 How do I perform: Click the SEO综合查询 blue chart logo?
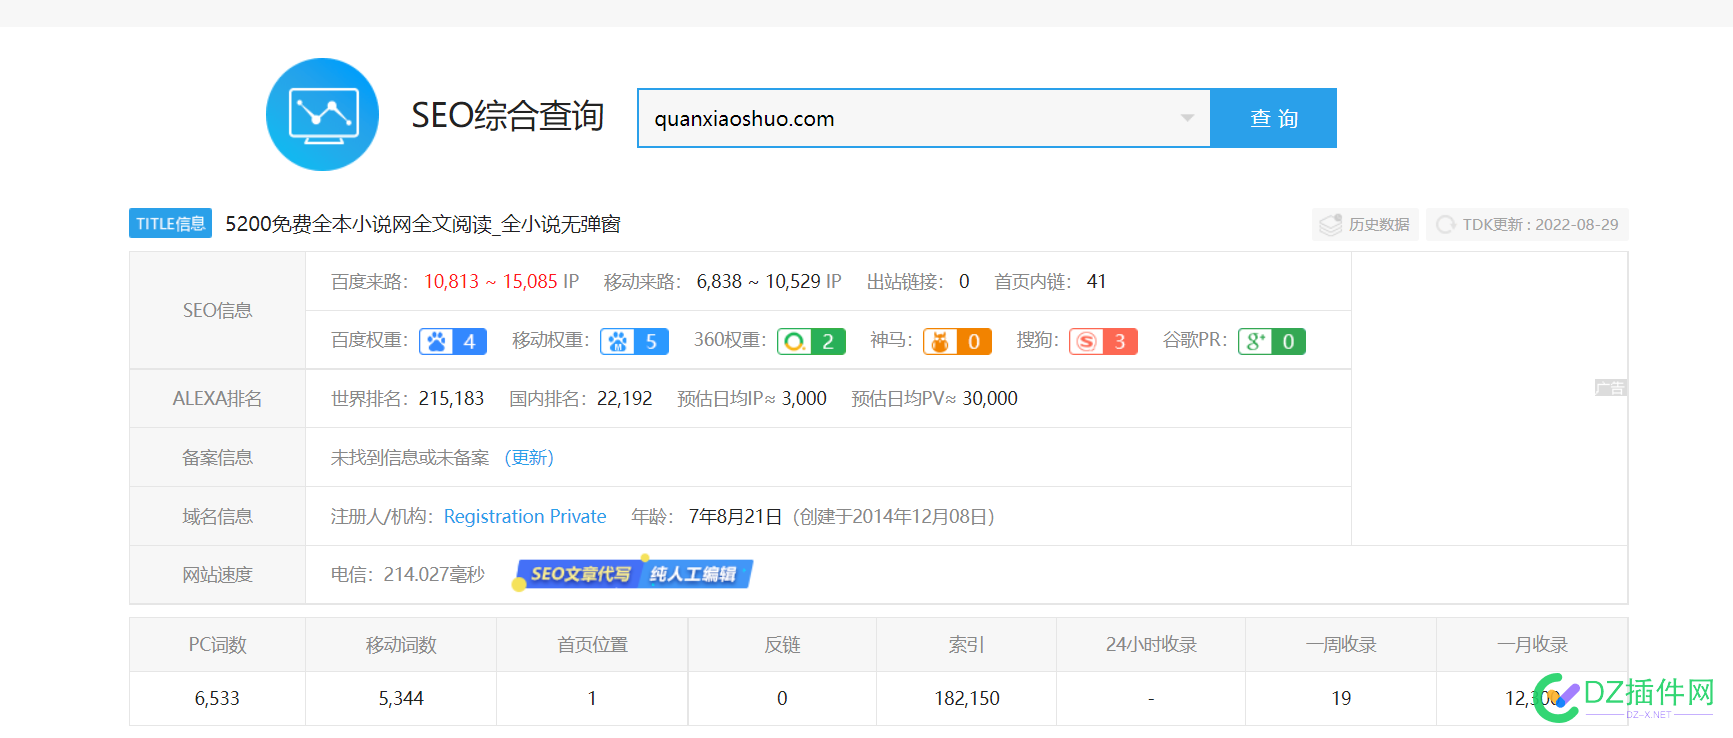(x=322, y=115)
